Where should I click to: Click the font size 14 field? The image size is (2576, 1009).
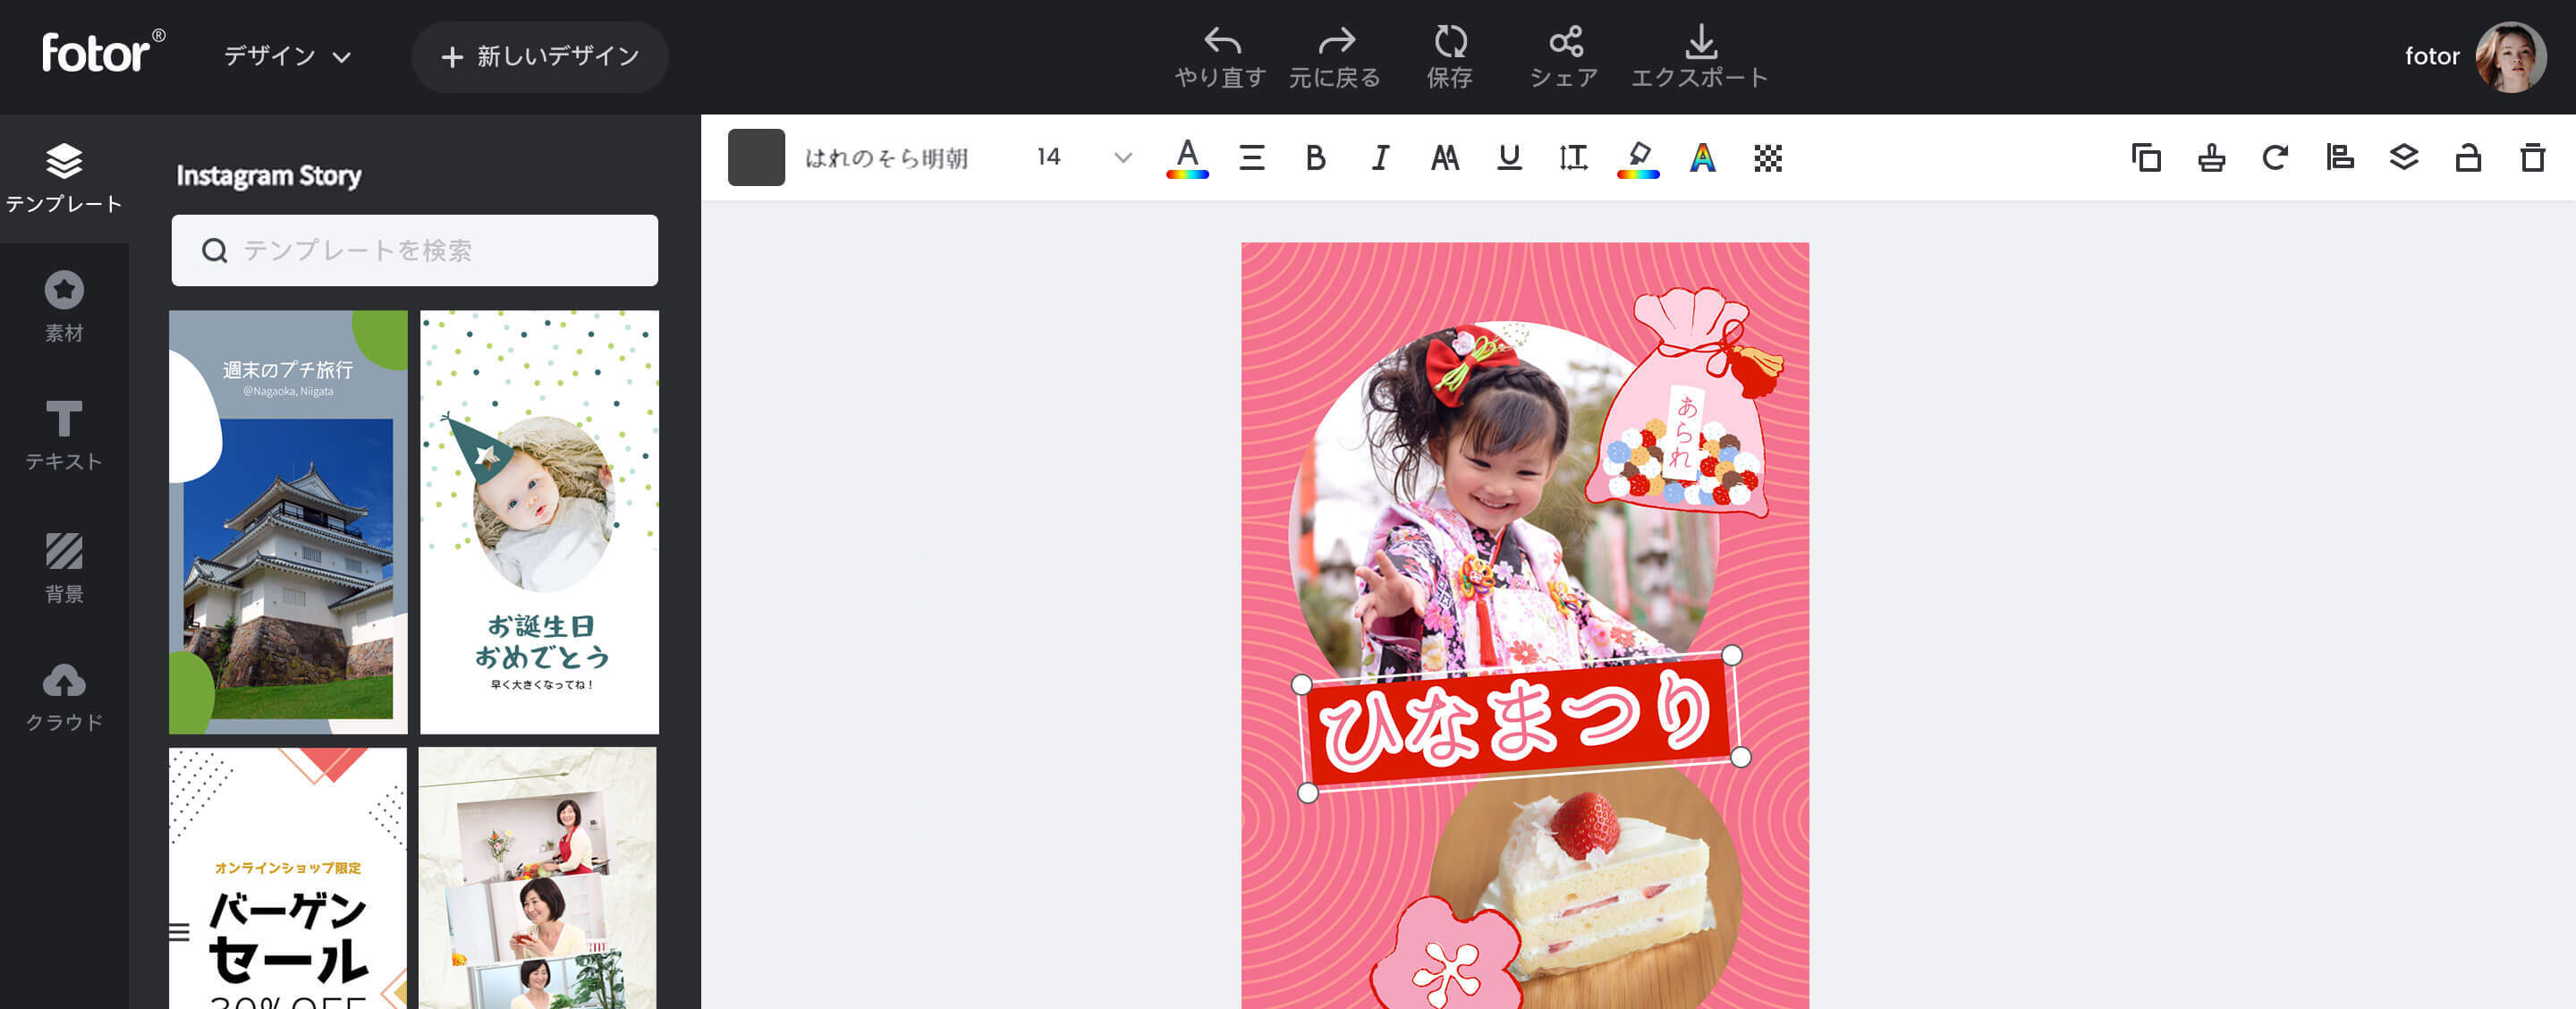1049,157
